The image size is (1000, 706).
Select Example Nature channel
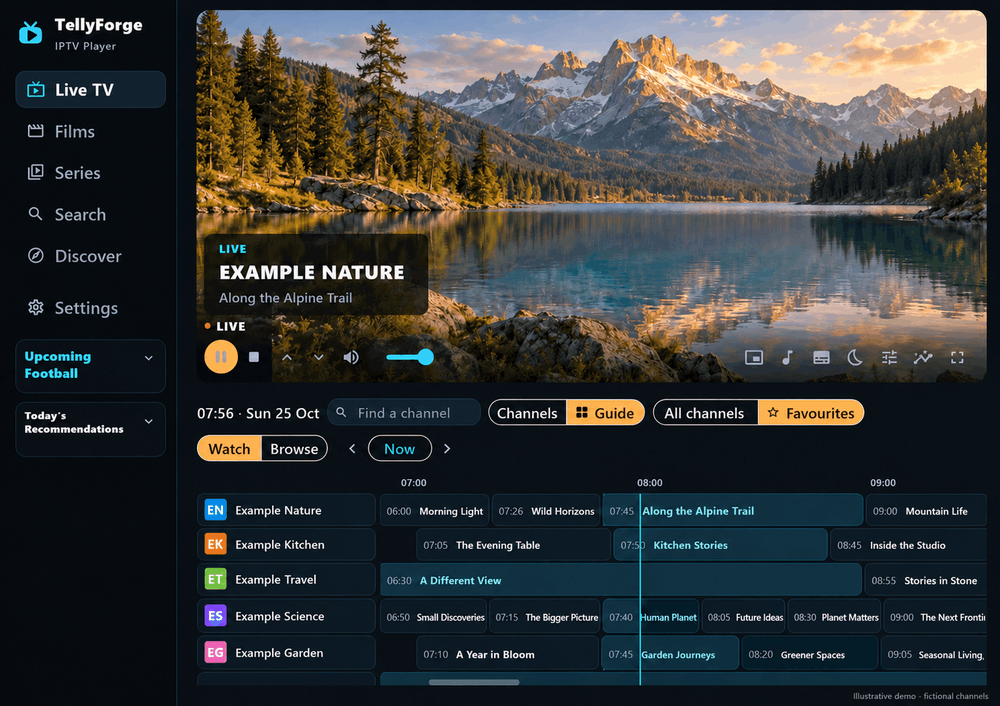point(286,510)
